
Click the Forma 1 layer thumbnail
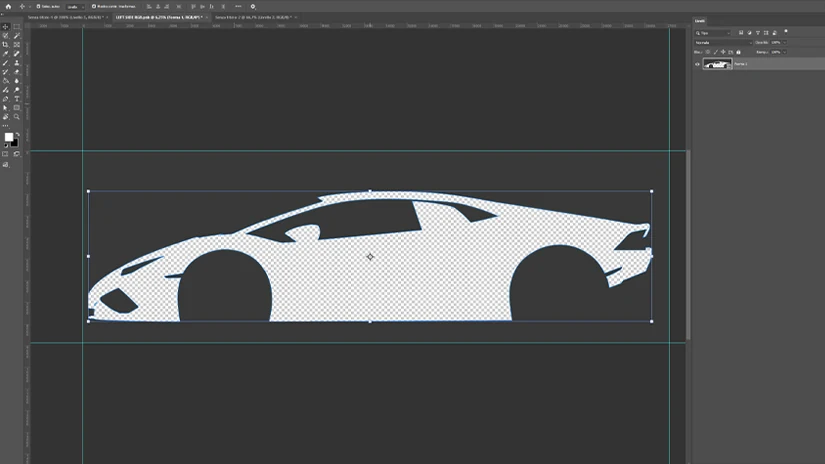pos(717,64)
